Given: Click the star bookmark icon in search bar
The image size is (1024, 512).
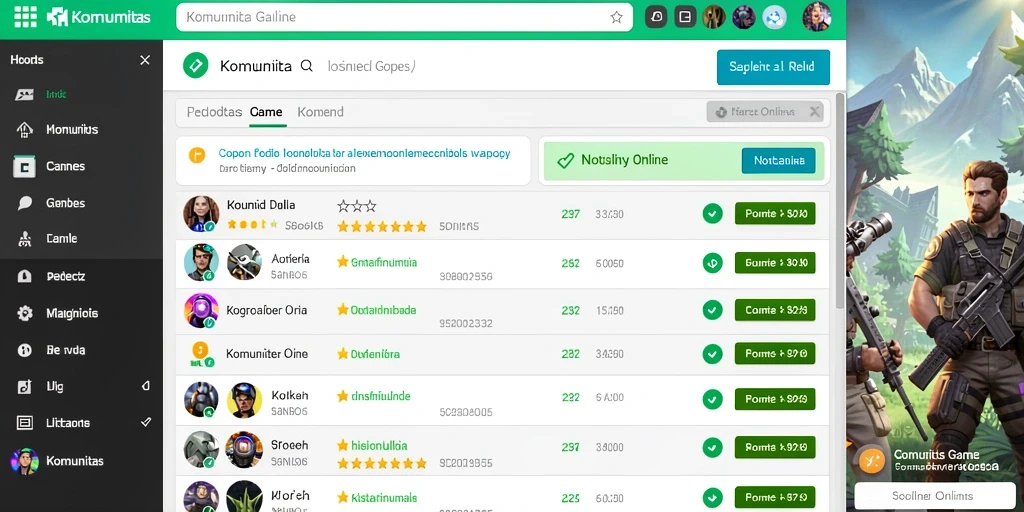Looking at the screenshot, I should [616, 18].
